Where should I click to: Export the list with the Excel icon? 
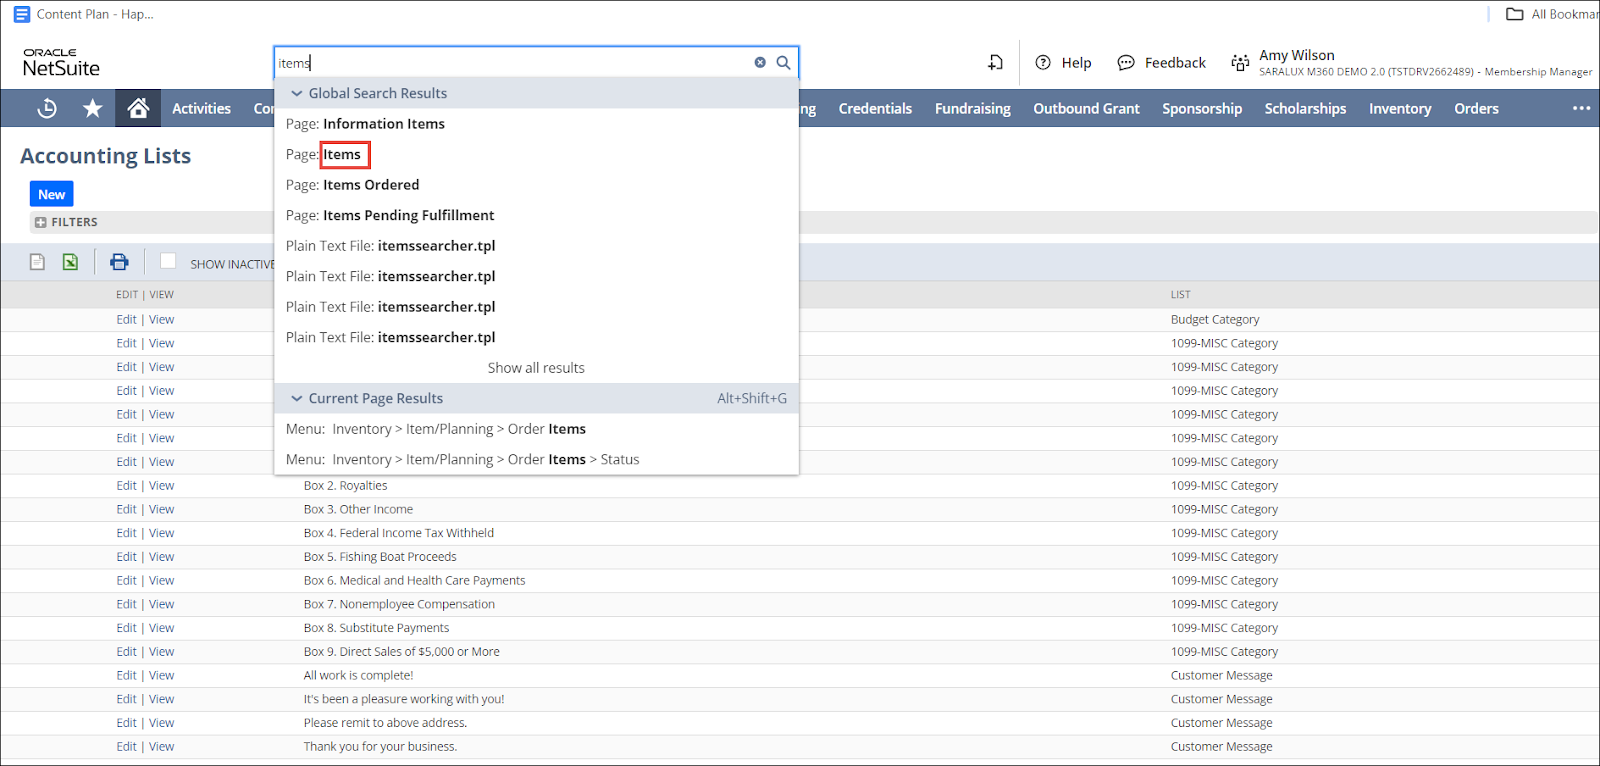[x=70, y=262]
